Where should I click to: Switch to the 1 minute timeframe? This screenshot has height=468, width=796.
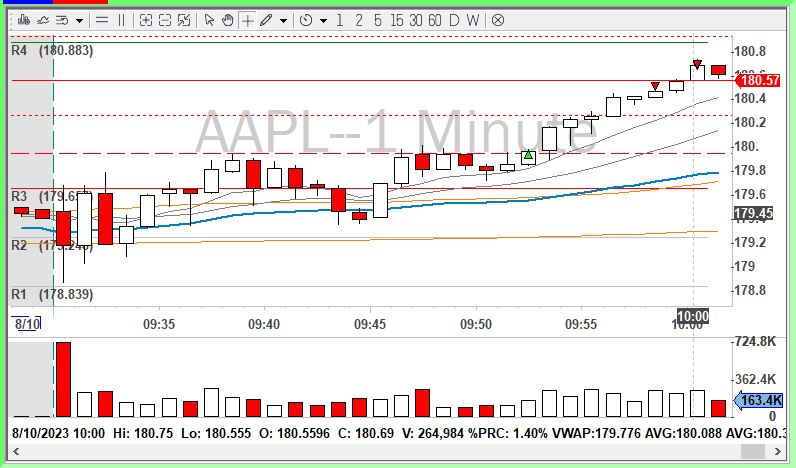[x=340, y=20]
